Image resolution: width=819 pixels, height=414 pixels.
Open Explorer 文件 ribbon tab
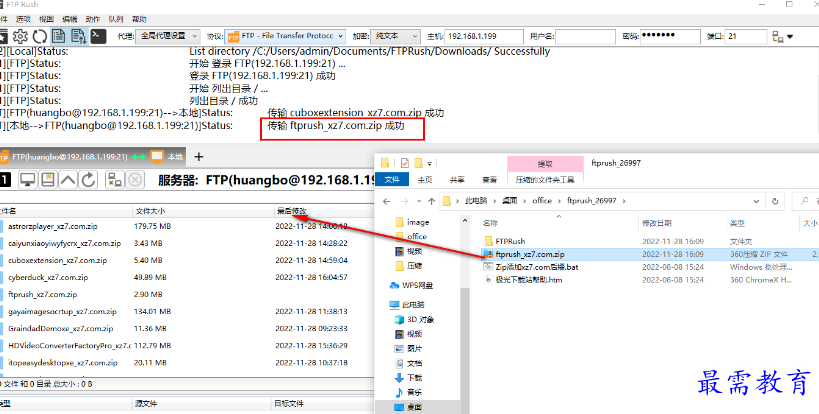392,180
